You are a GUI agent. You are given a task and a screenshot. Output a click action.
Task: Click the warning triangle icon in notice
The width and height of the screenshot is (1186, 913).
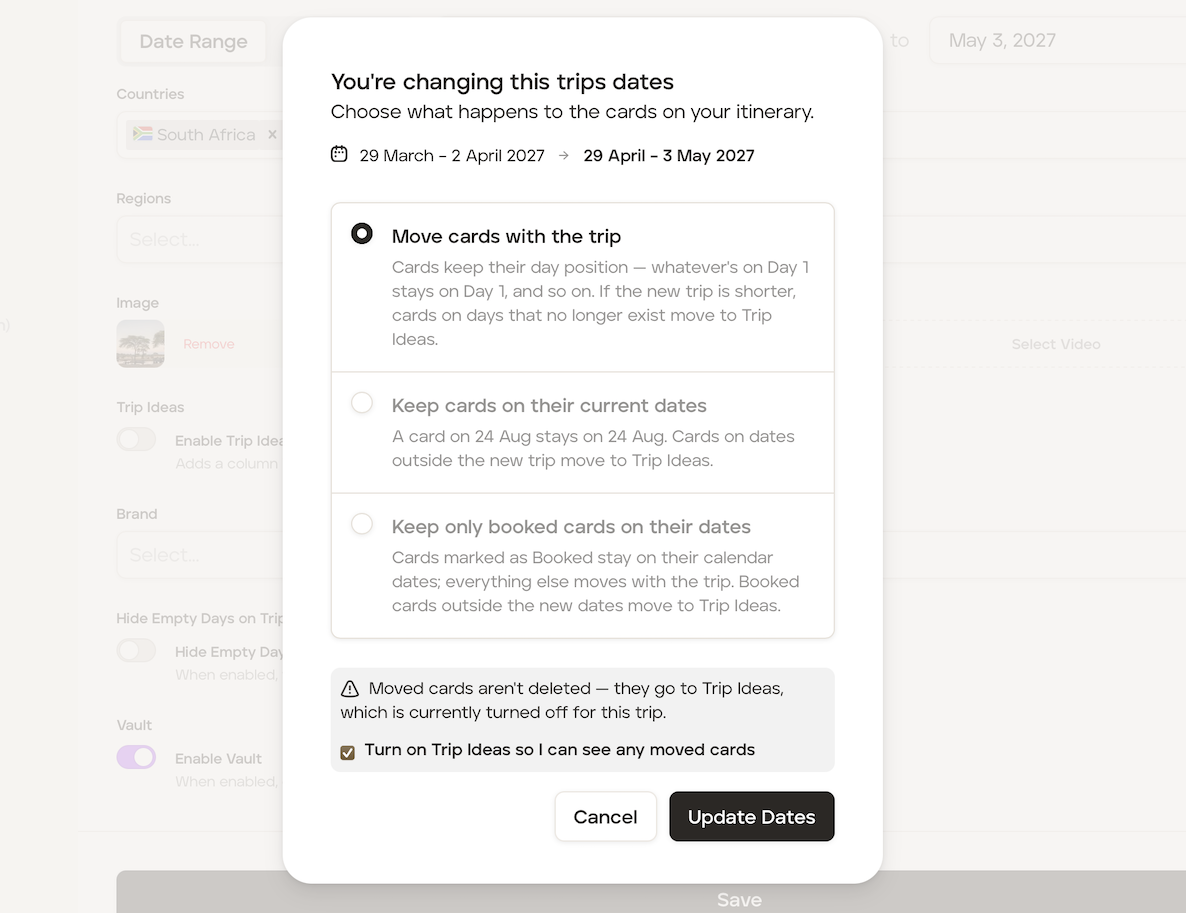click(349, 688)
